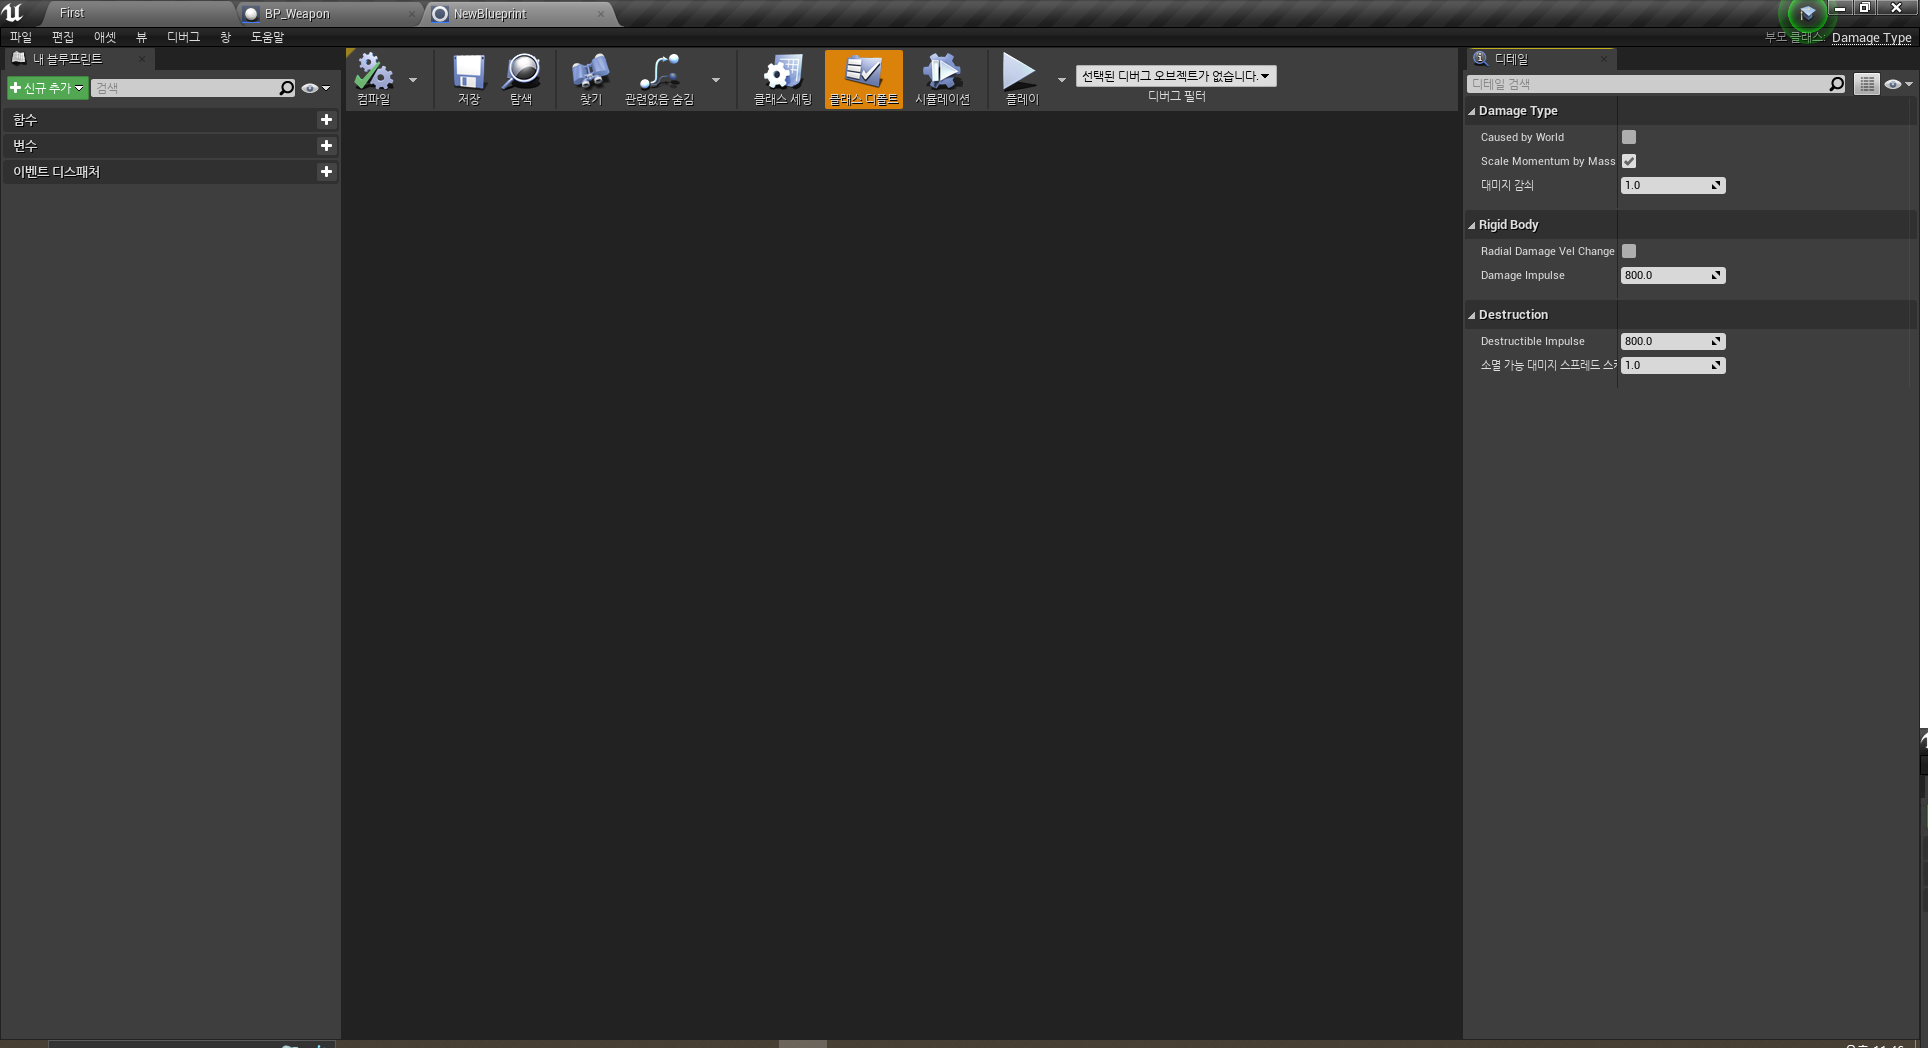Add a new function with plus icon
The height and width of the screenshot is (1048, 1928).
click(x=326, y=120)
